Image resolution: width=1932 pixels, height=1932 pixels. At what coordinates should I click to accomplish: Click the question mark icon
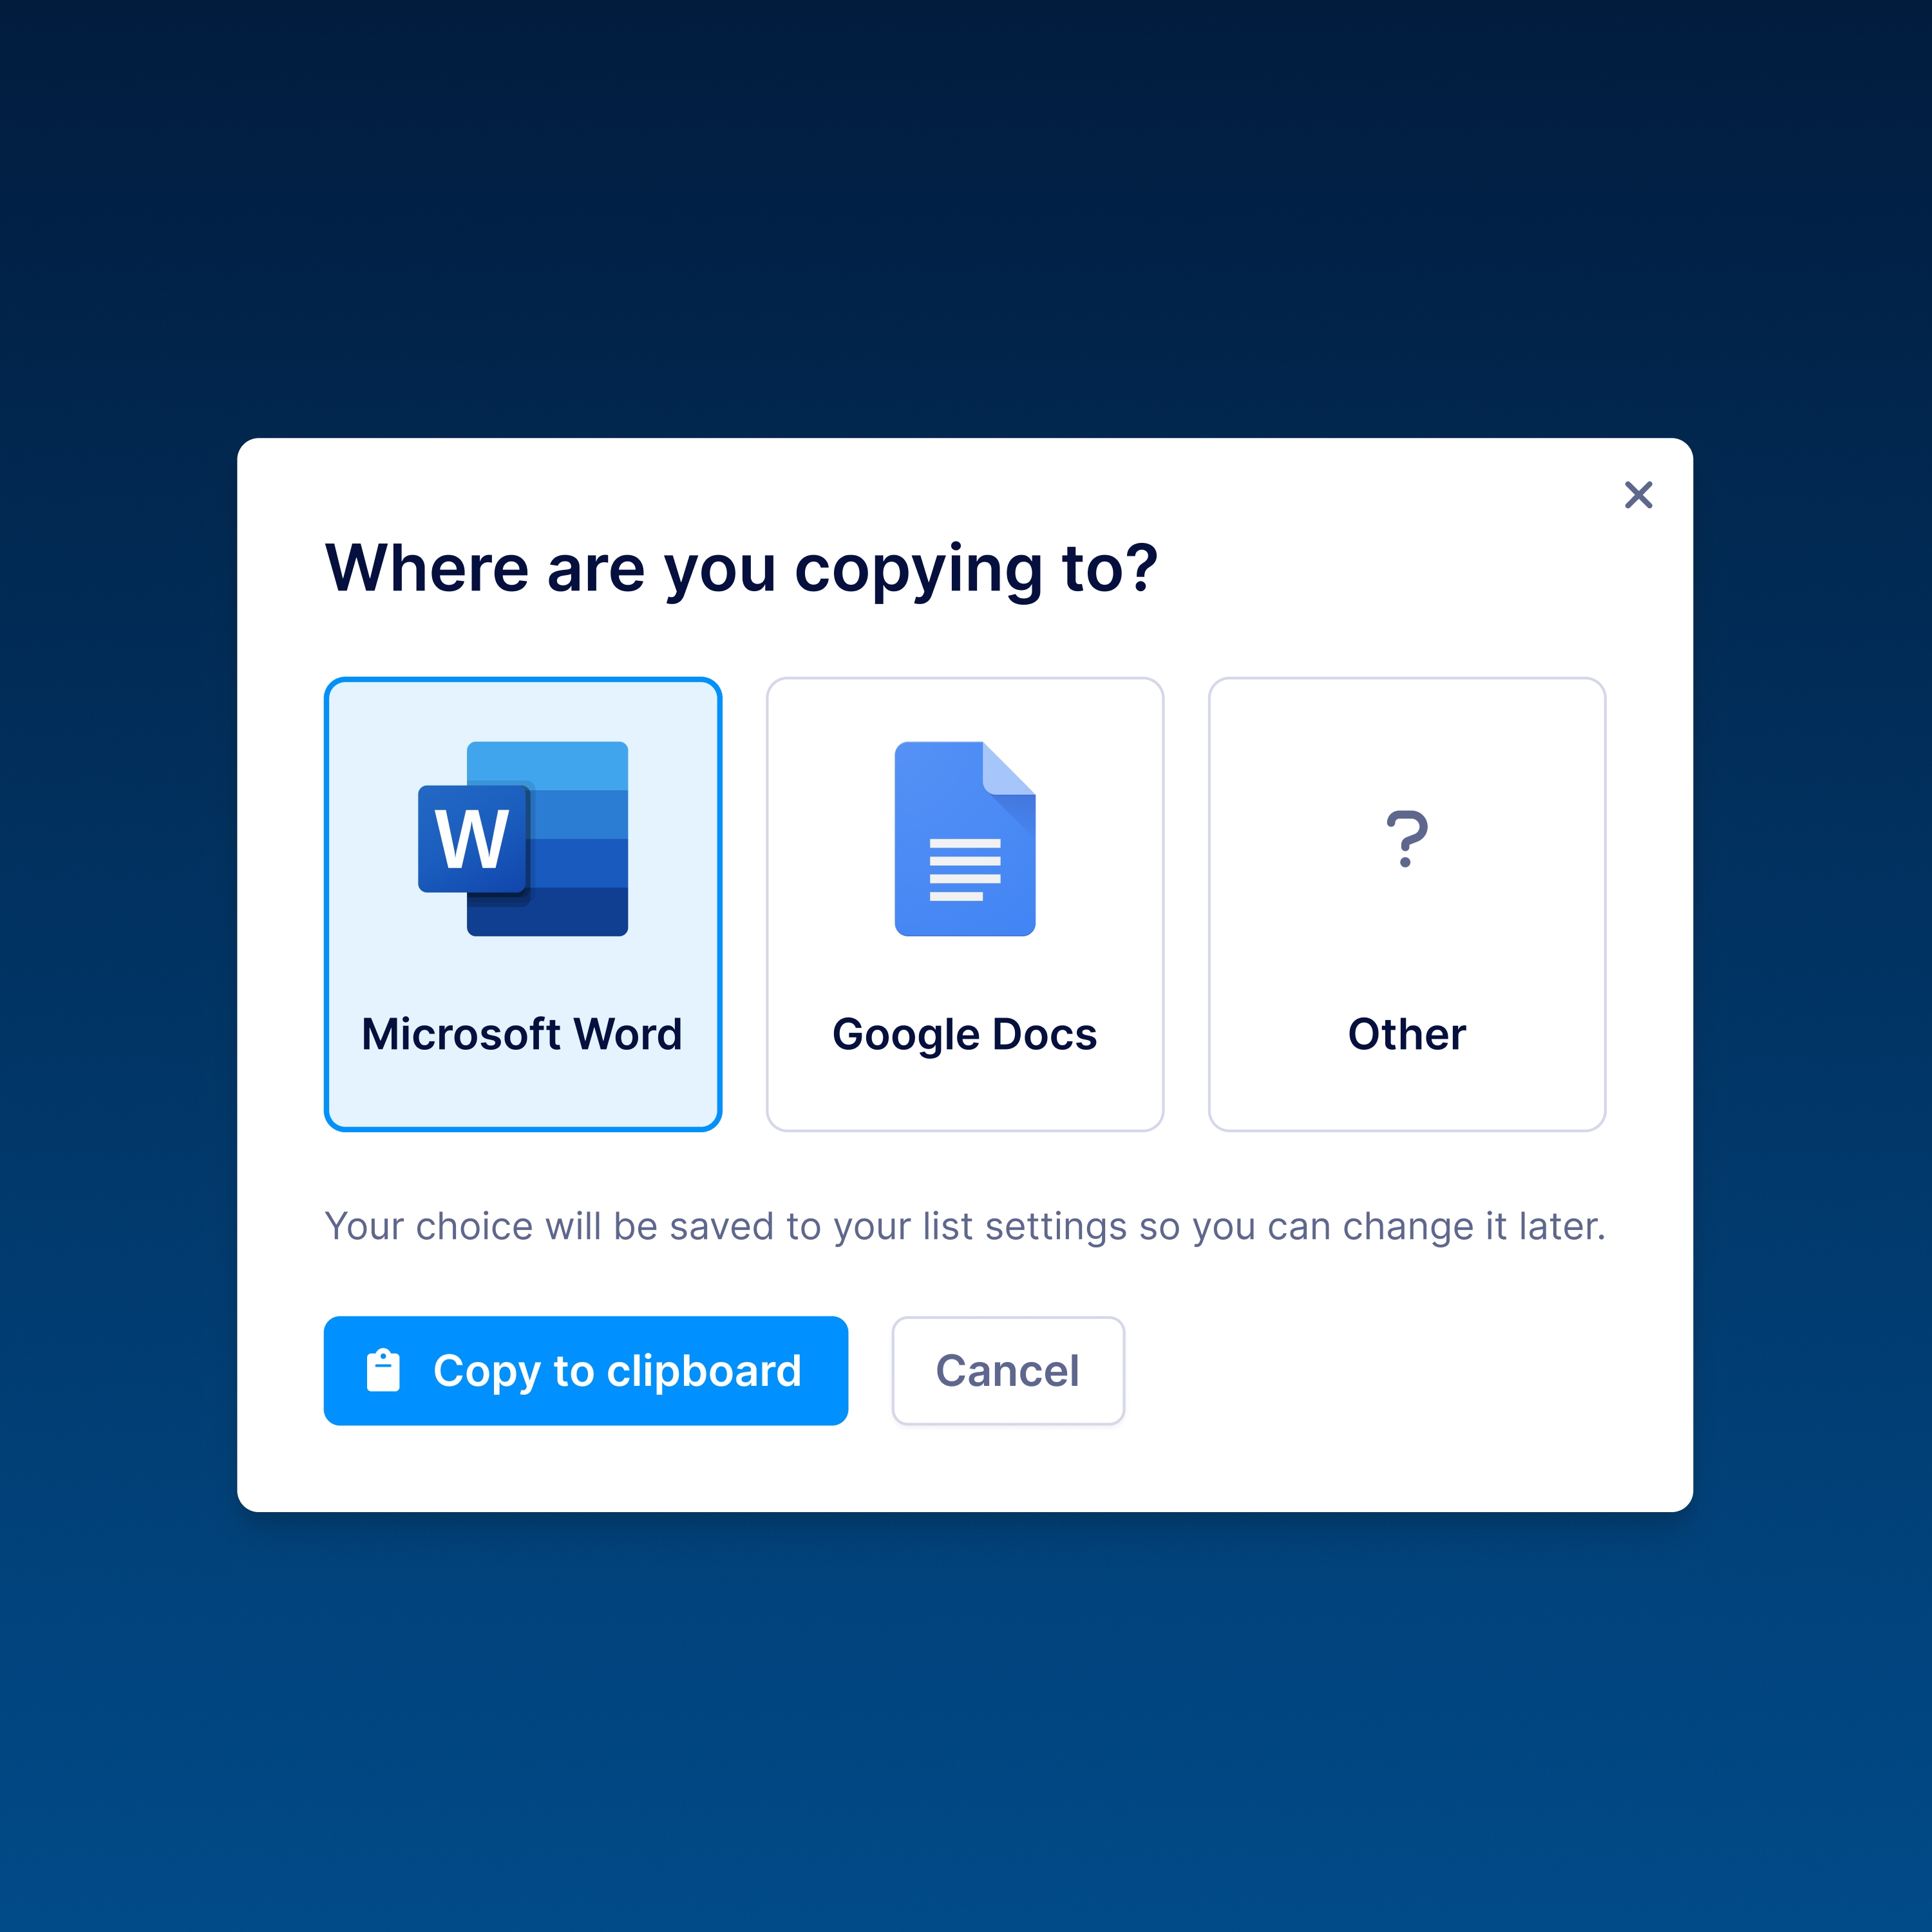pos(1407,838)
